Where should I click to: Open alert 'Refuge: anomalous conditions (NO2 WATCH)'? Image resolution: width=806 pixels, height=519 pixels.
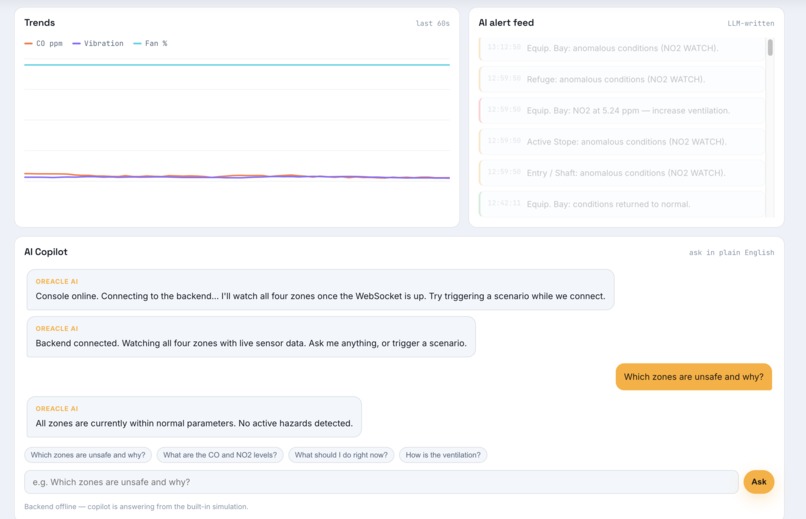621,79
